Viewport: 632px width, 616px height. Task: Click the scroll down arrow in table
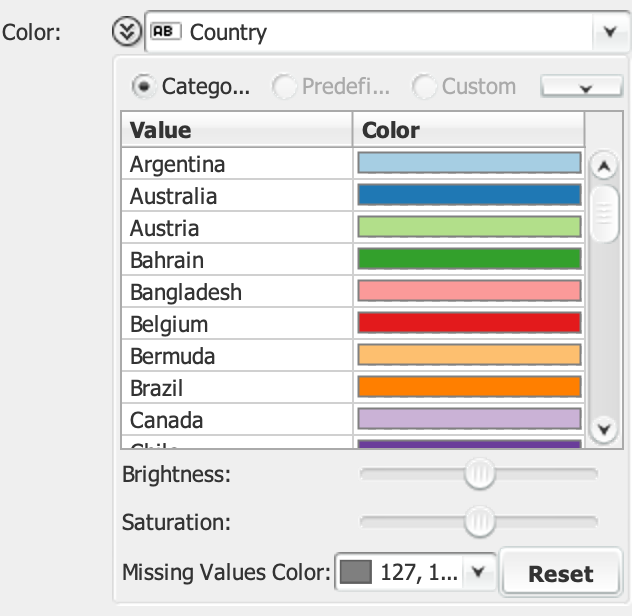tap(604, 430)
